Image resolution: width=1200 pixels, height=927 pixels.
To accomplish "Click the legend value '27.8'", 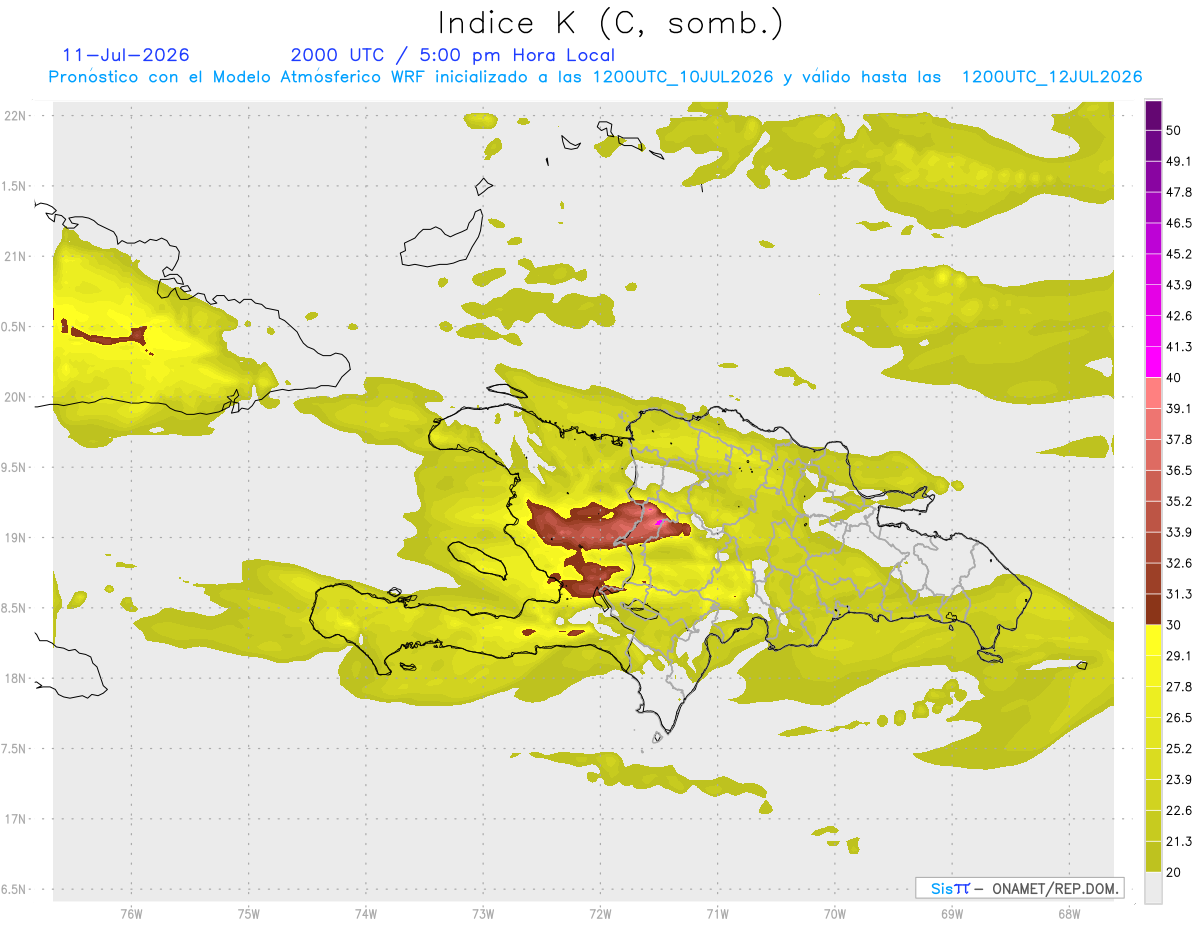I will coord(1180,687).
